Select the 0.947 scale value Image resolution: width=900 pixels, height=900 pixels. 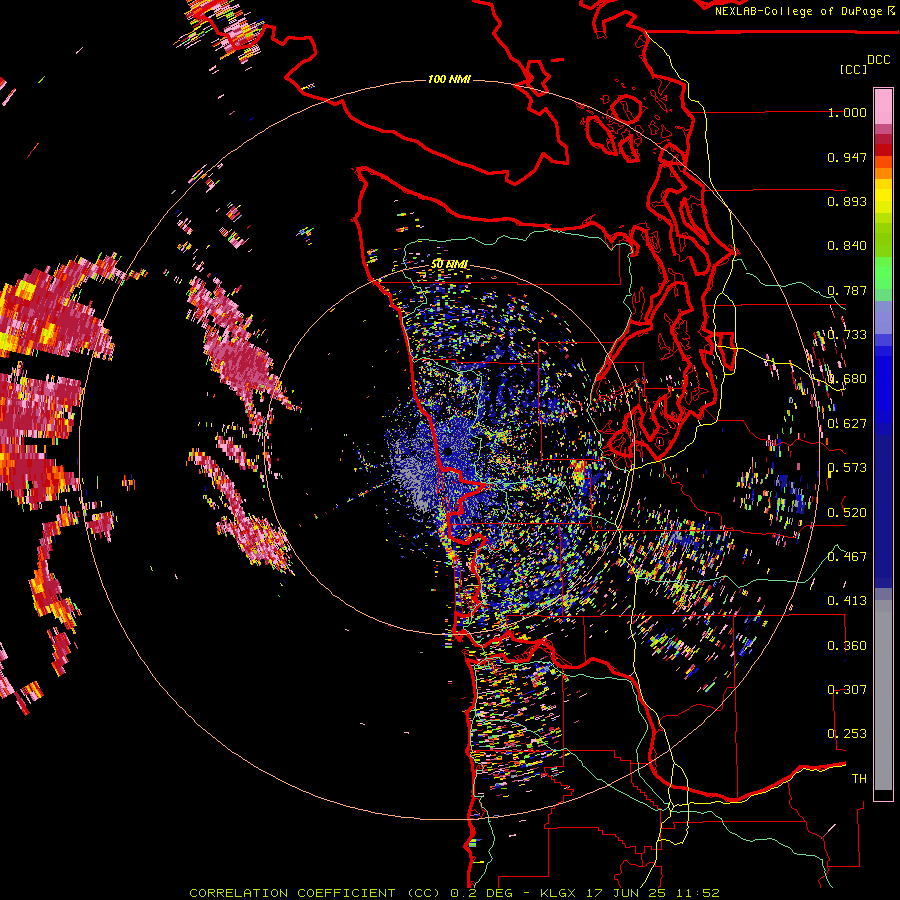847,157
